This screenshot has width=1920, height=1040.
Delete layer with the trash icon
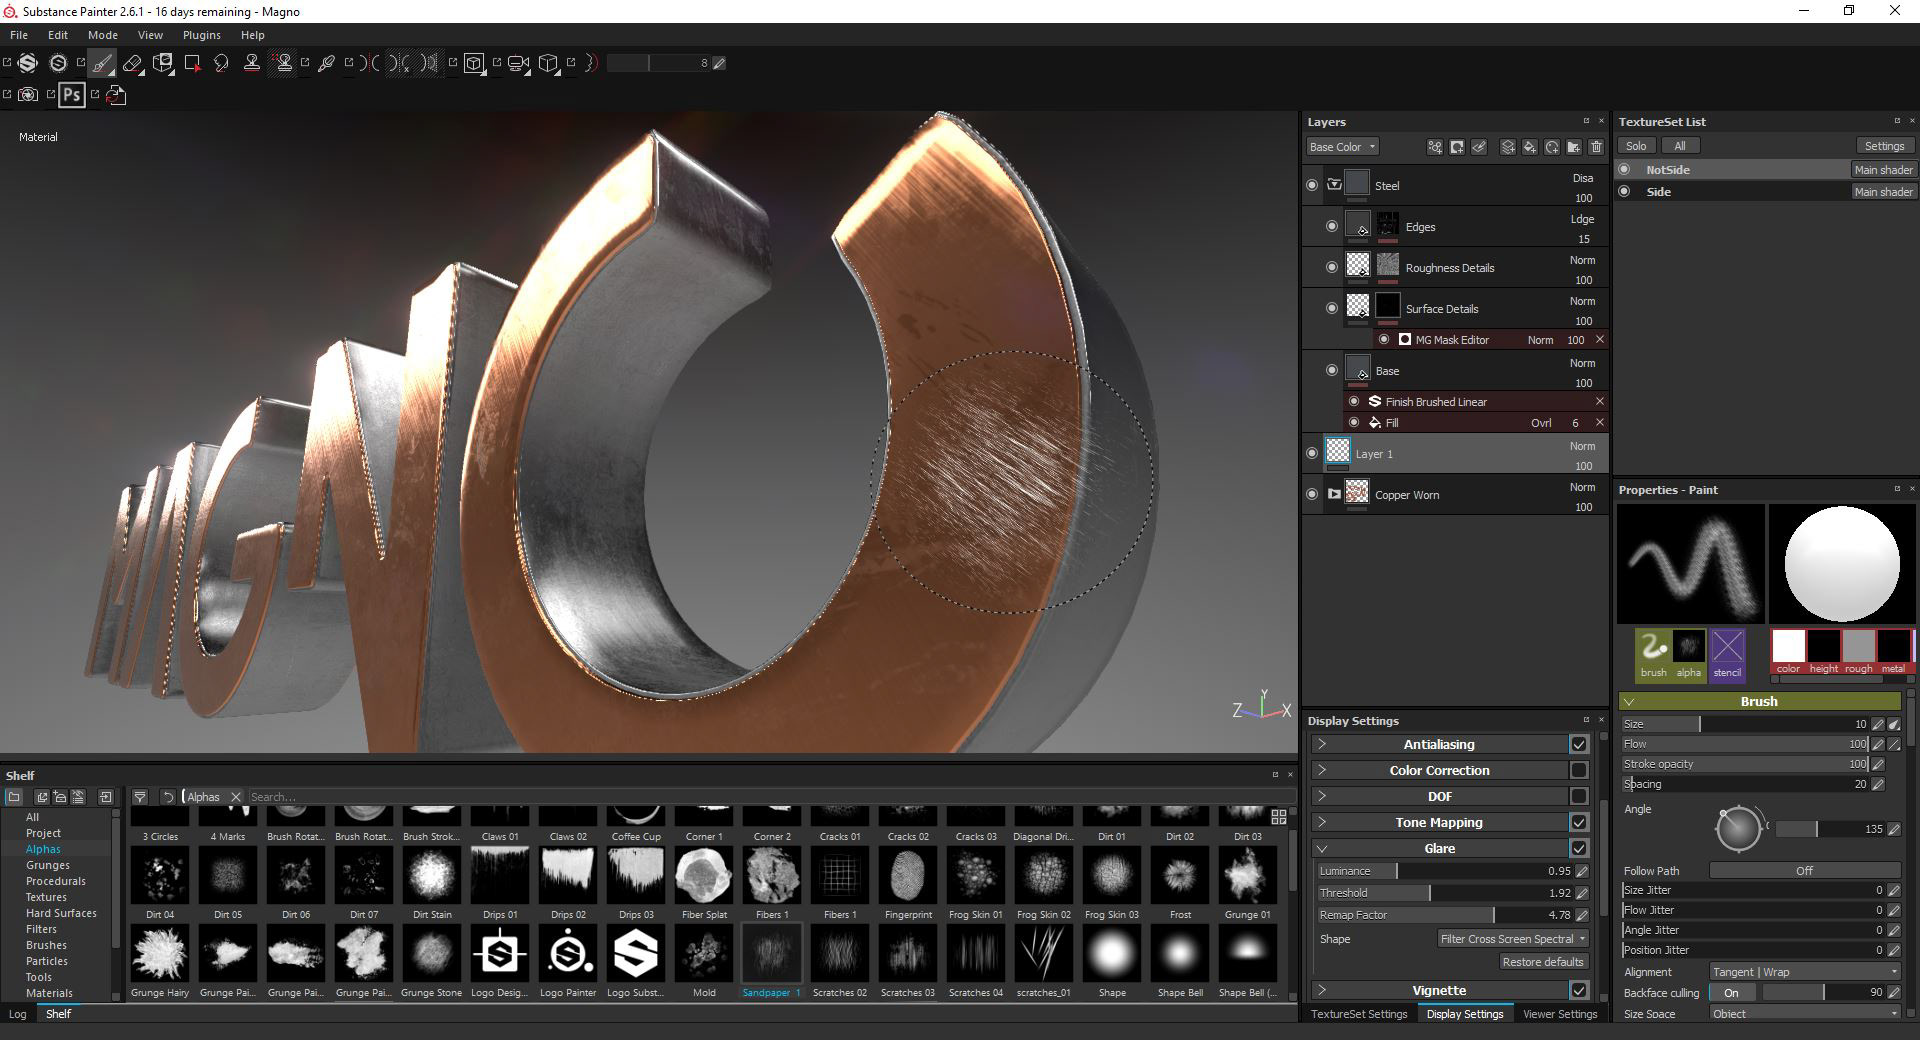pos(1596,147)
